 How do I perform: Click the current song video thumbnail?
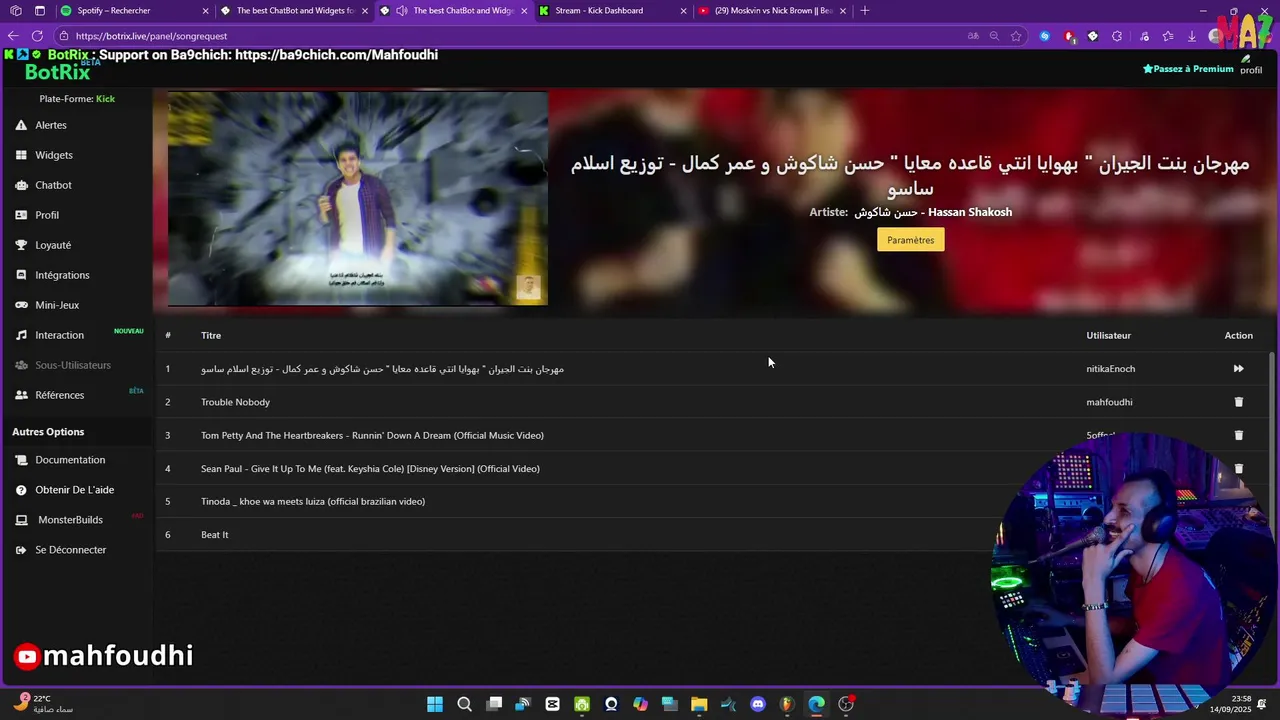(357, 199)
